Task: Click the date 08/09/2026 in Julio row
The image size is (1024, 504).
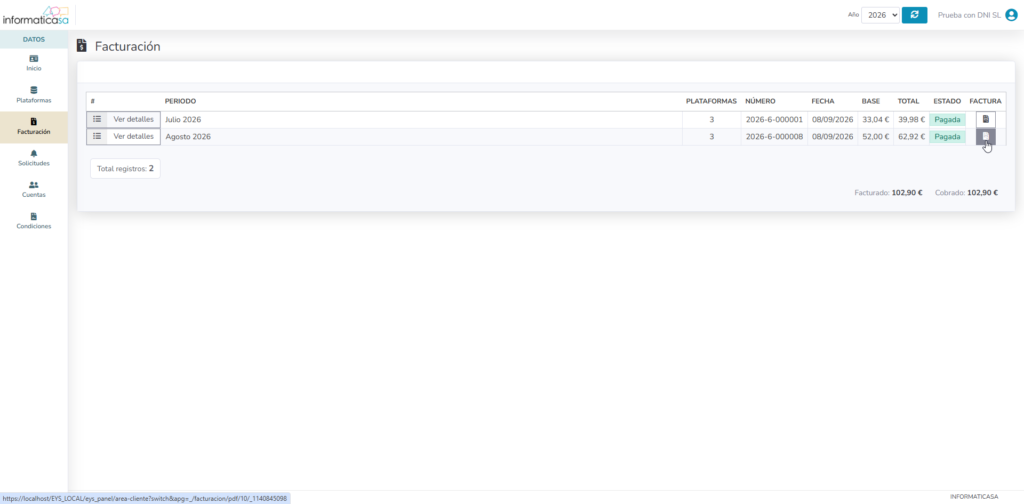Action: click(833, 119)
